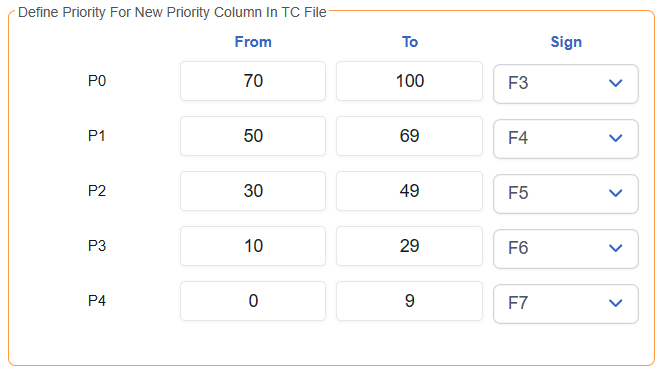Click the chevron arrow in F7 dropdown
The height and width of the screenshot is (368, 659).
click(616, 303)
